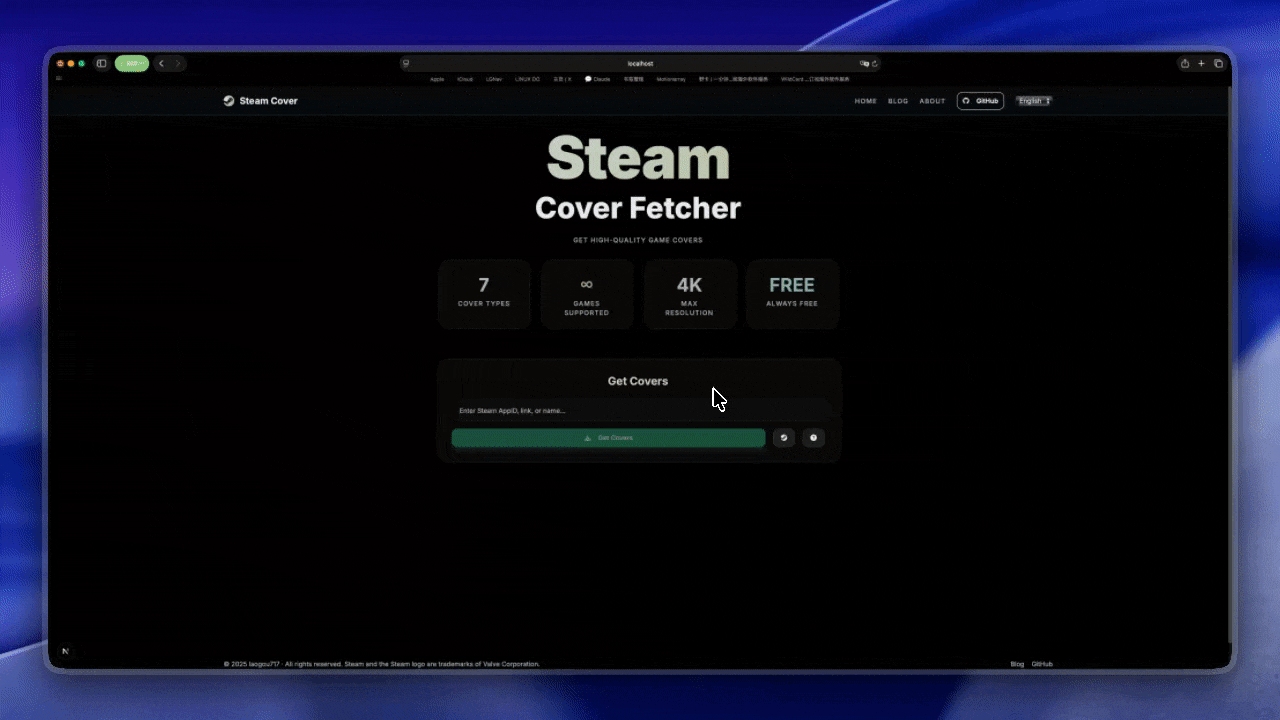Expand the English language selector
Screen dimensions: 1280x720
[x=1034, y=101]
